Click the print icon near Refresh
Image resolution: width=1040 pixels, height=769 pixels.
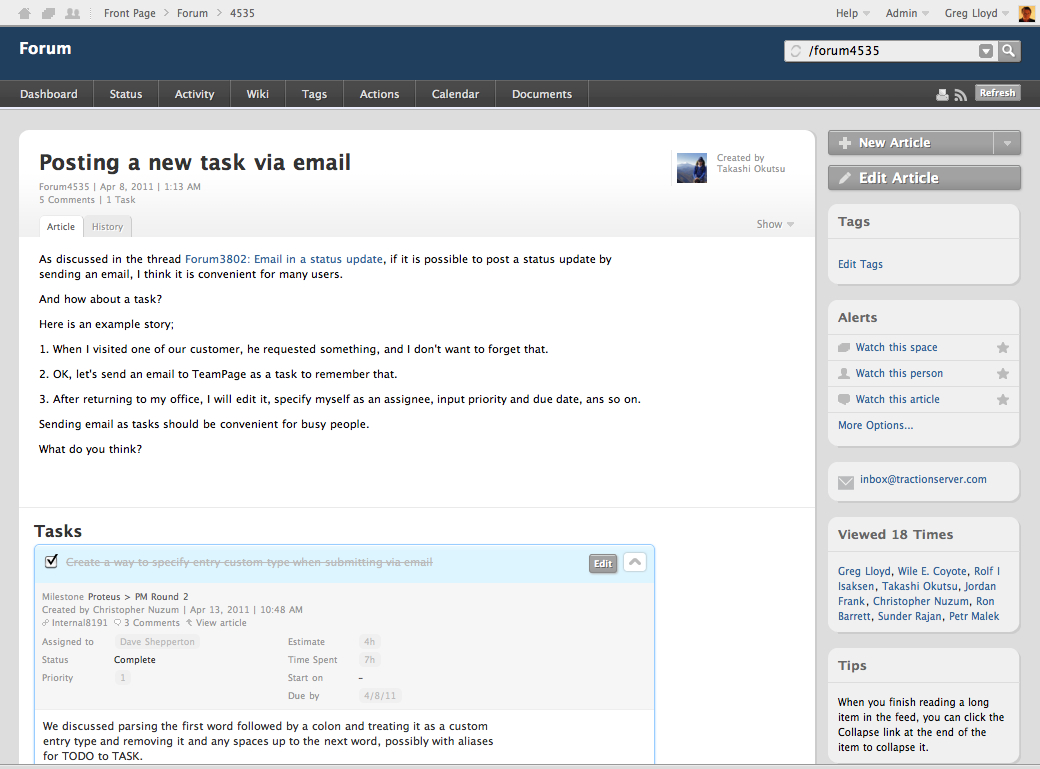tap(942, 94)
